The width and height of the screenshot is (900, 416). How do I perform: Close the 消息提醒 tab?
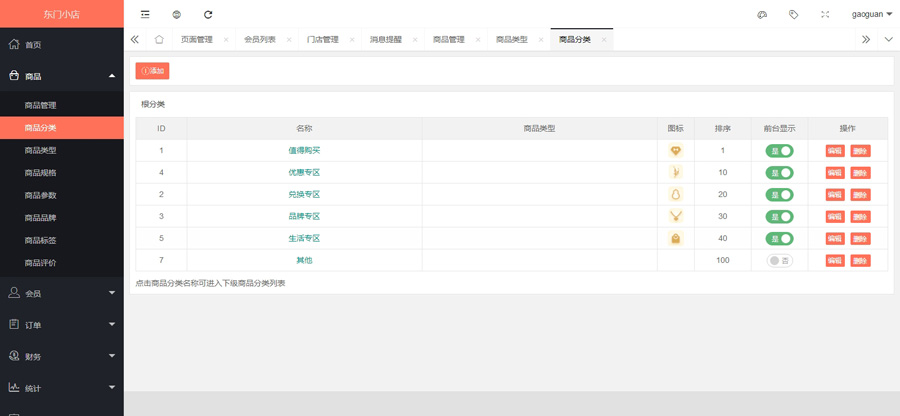click(415, 40)
